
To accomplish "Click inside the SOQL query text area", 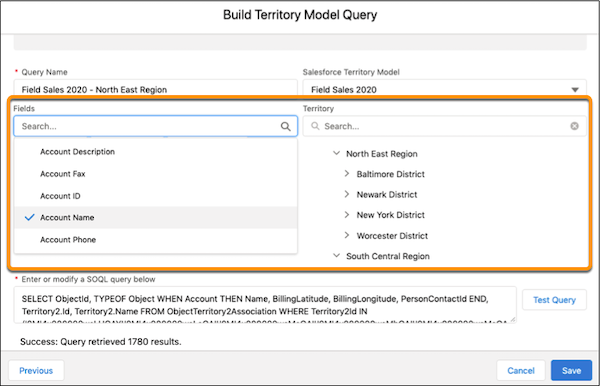I will (265, 305).
